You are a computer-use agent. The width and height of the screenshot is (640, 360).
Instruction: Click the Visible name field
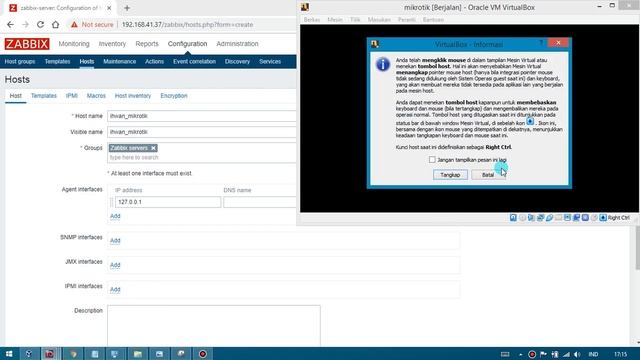202,132
